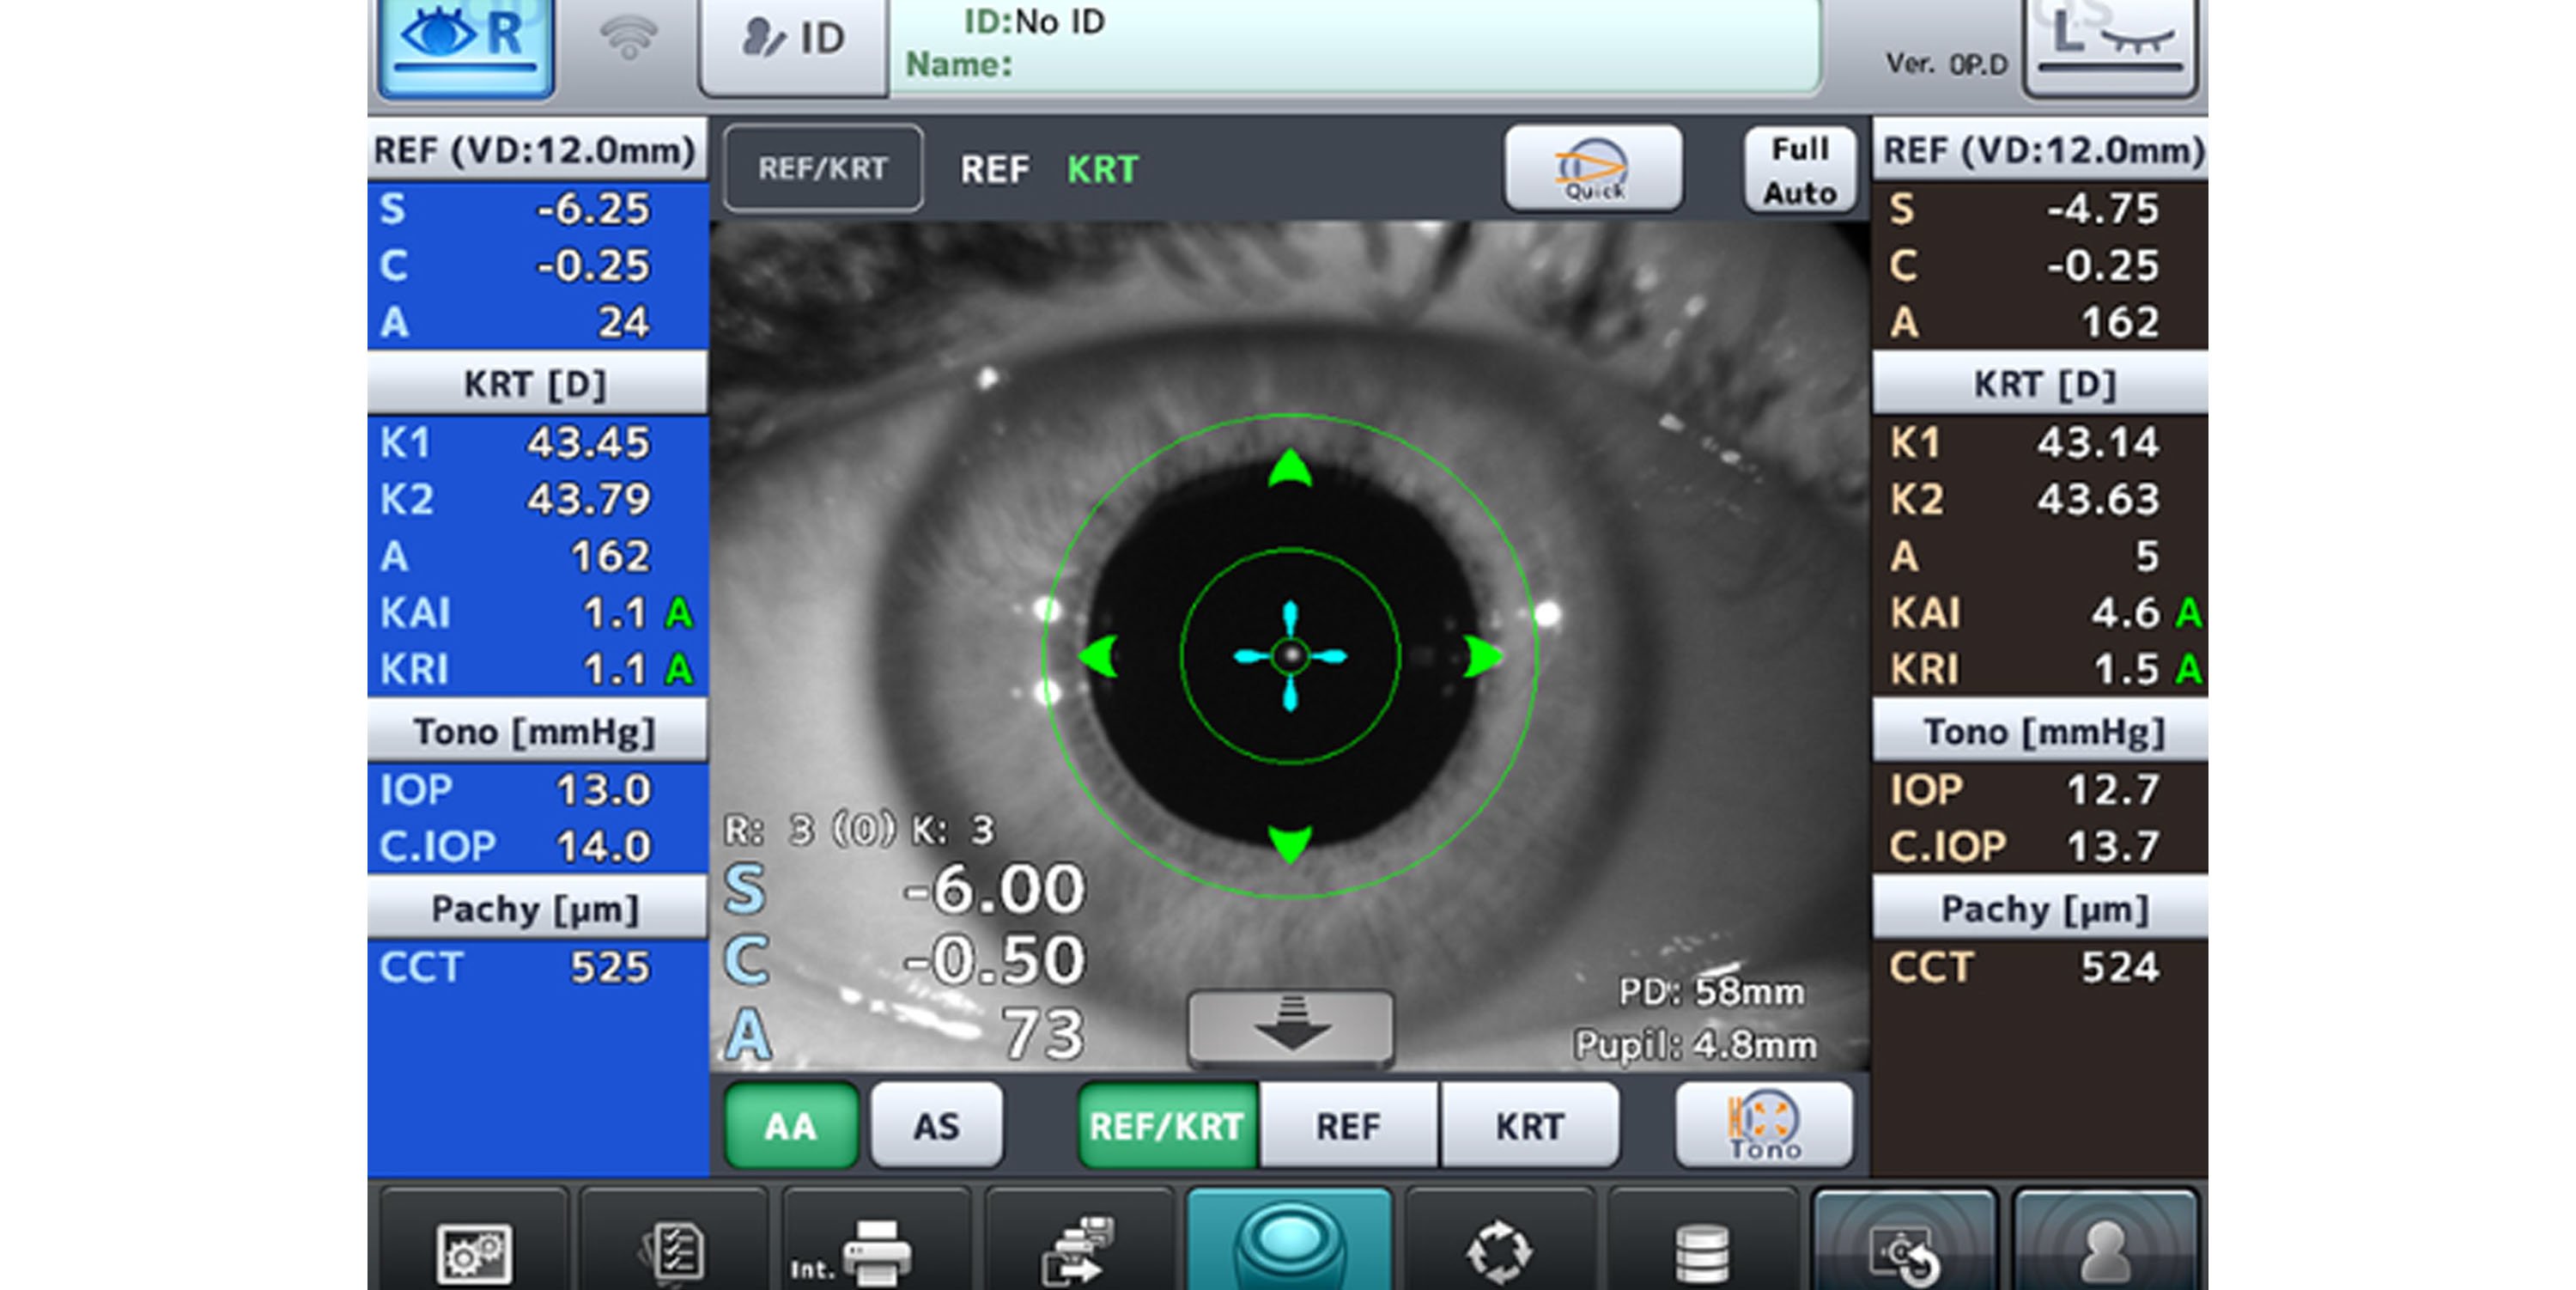2576x1290 pixels.
Task: Click the green right alignment arrow
Action: (1484, 657)
